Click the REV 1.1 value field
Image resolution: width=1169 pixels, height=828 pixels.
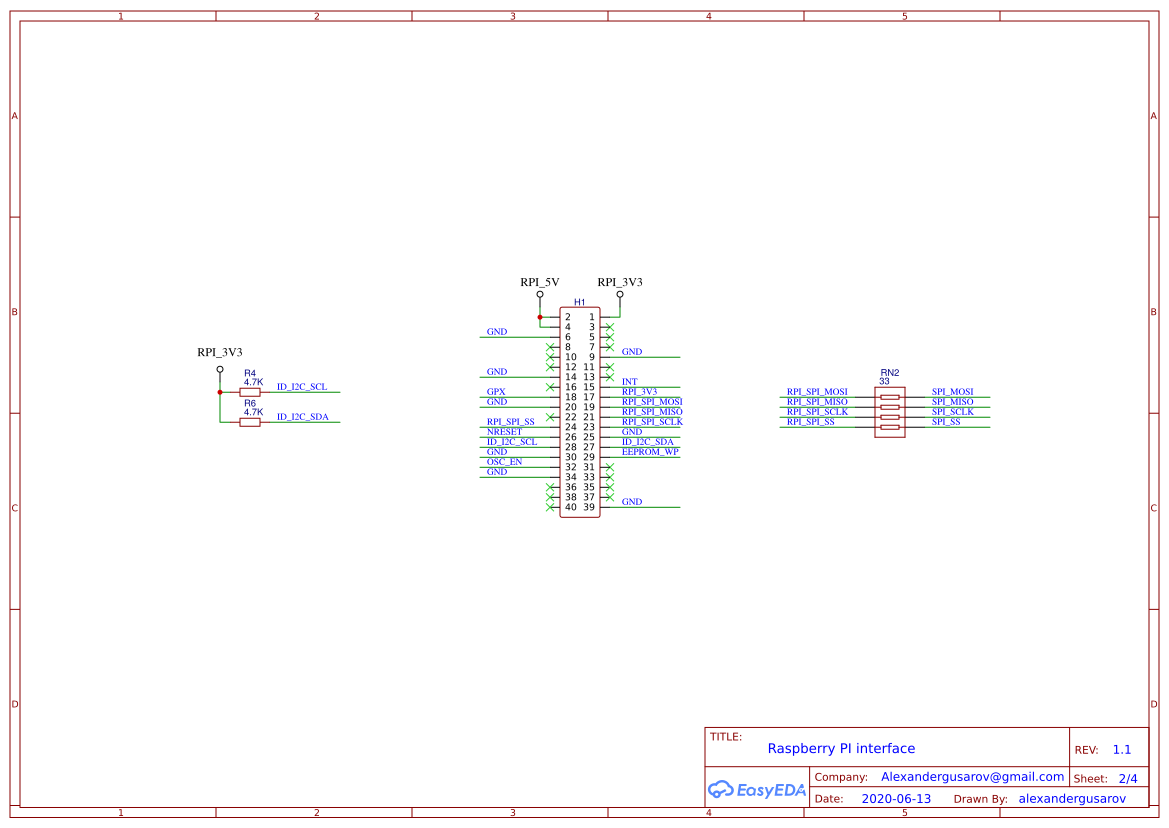click(x=1121, y=749)
